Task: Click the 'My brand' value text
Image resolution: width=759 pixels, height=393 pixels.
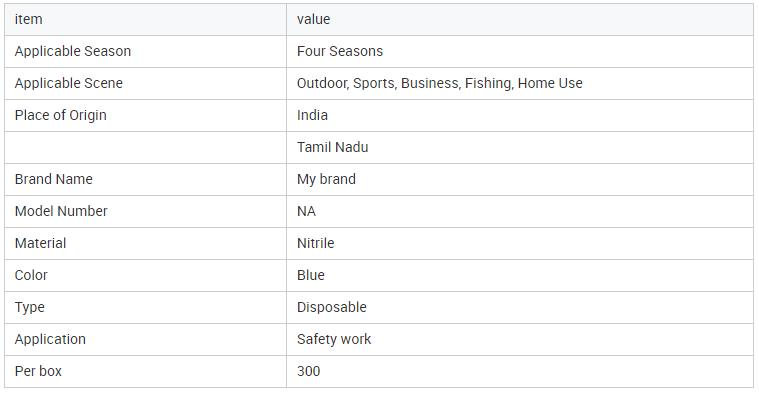Action: pos(326,179)
